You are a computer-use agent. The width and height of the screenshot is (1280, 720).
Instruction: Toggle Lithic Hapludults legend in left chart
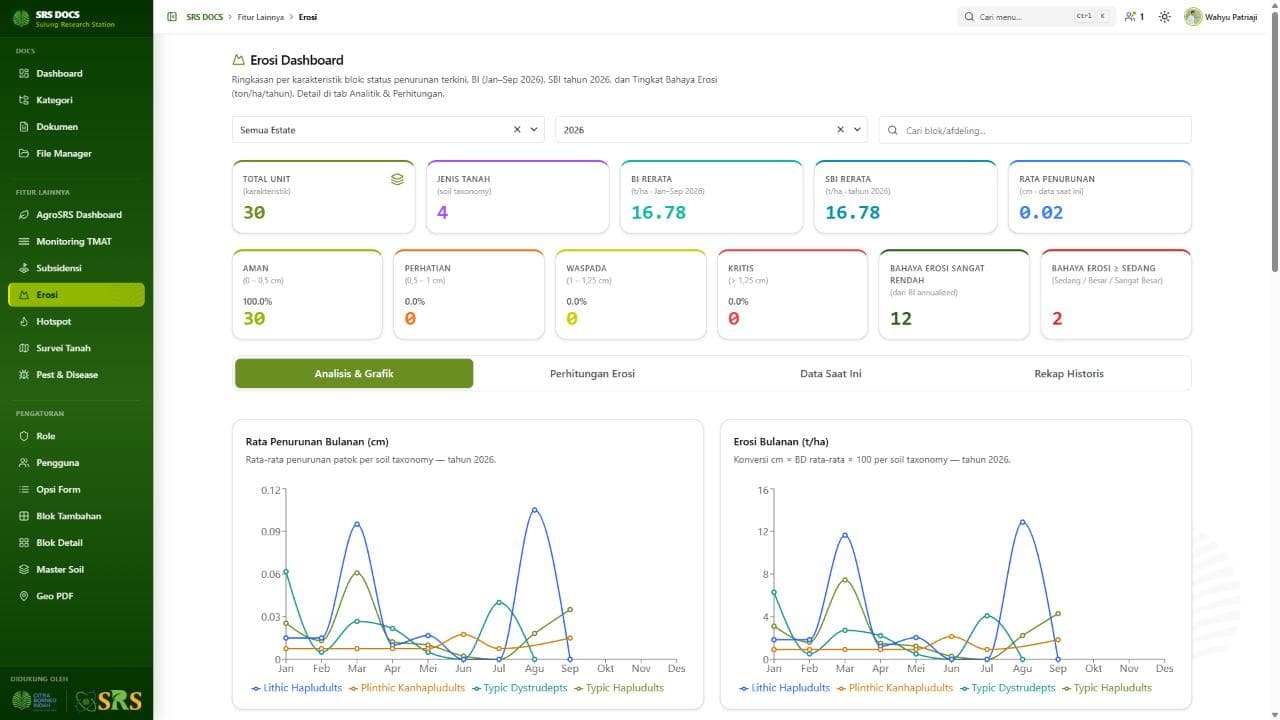coord(297,688)
